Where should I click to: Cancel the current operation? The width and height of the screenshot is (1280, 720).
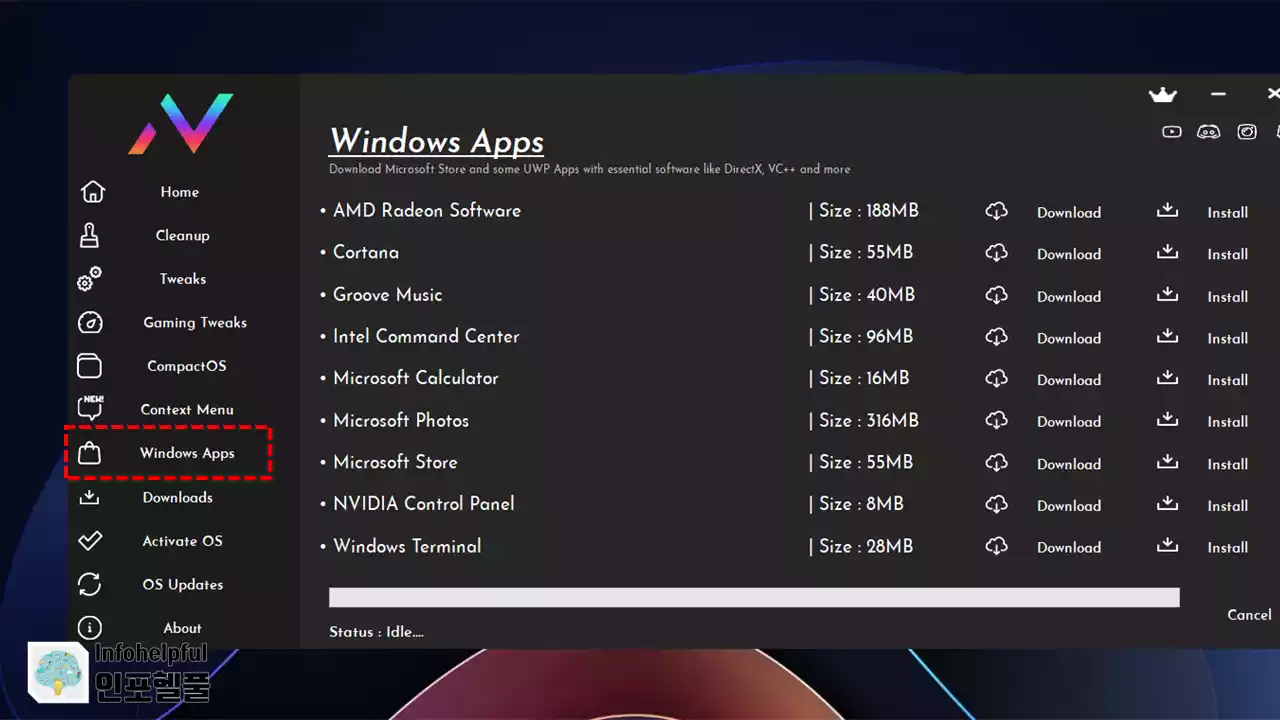[1249, 615]
